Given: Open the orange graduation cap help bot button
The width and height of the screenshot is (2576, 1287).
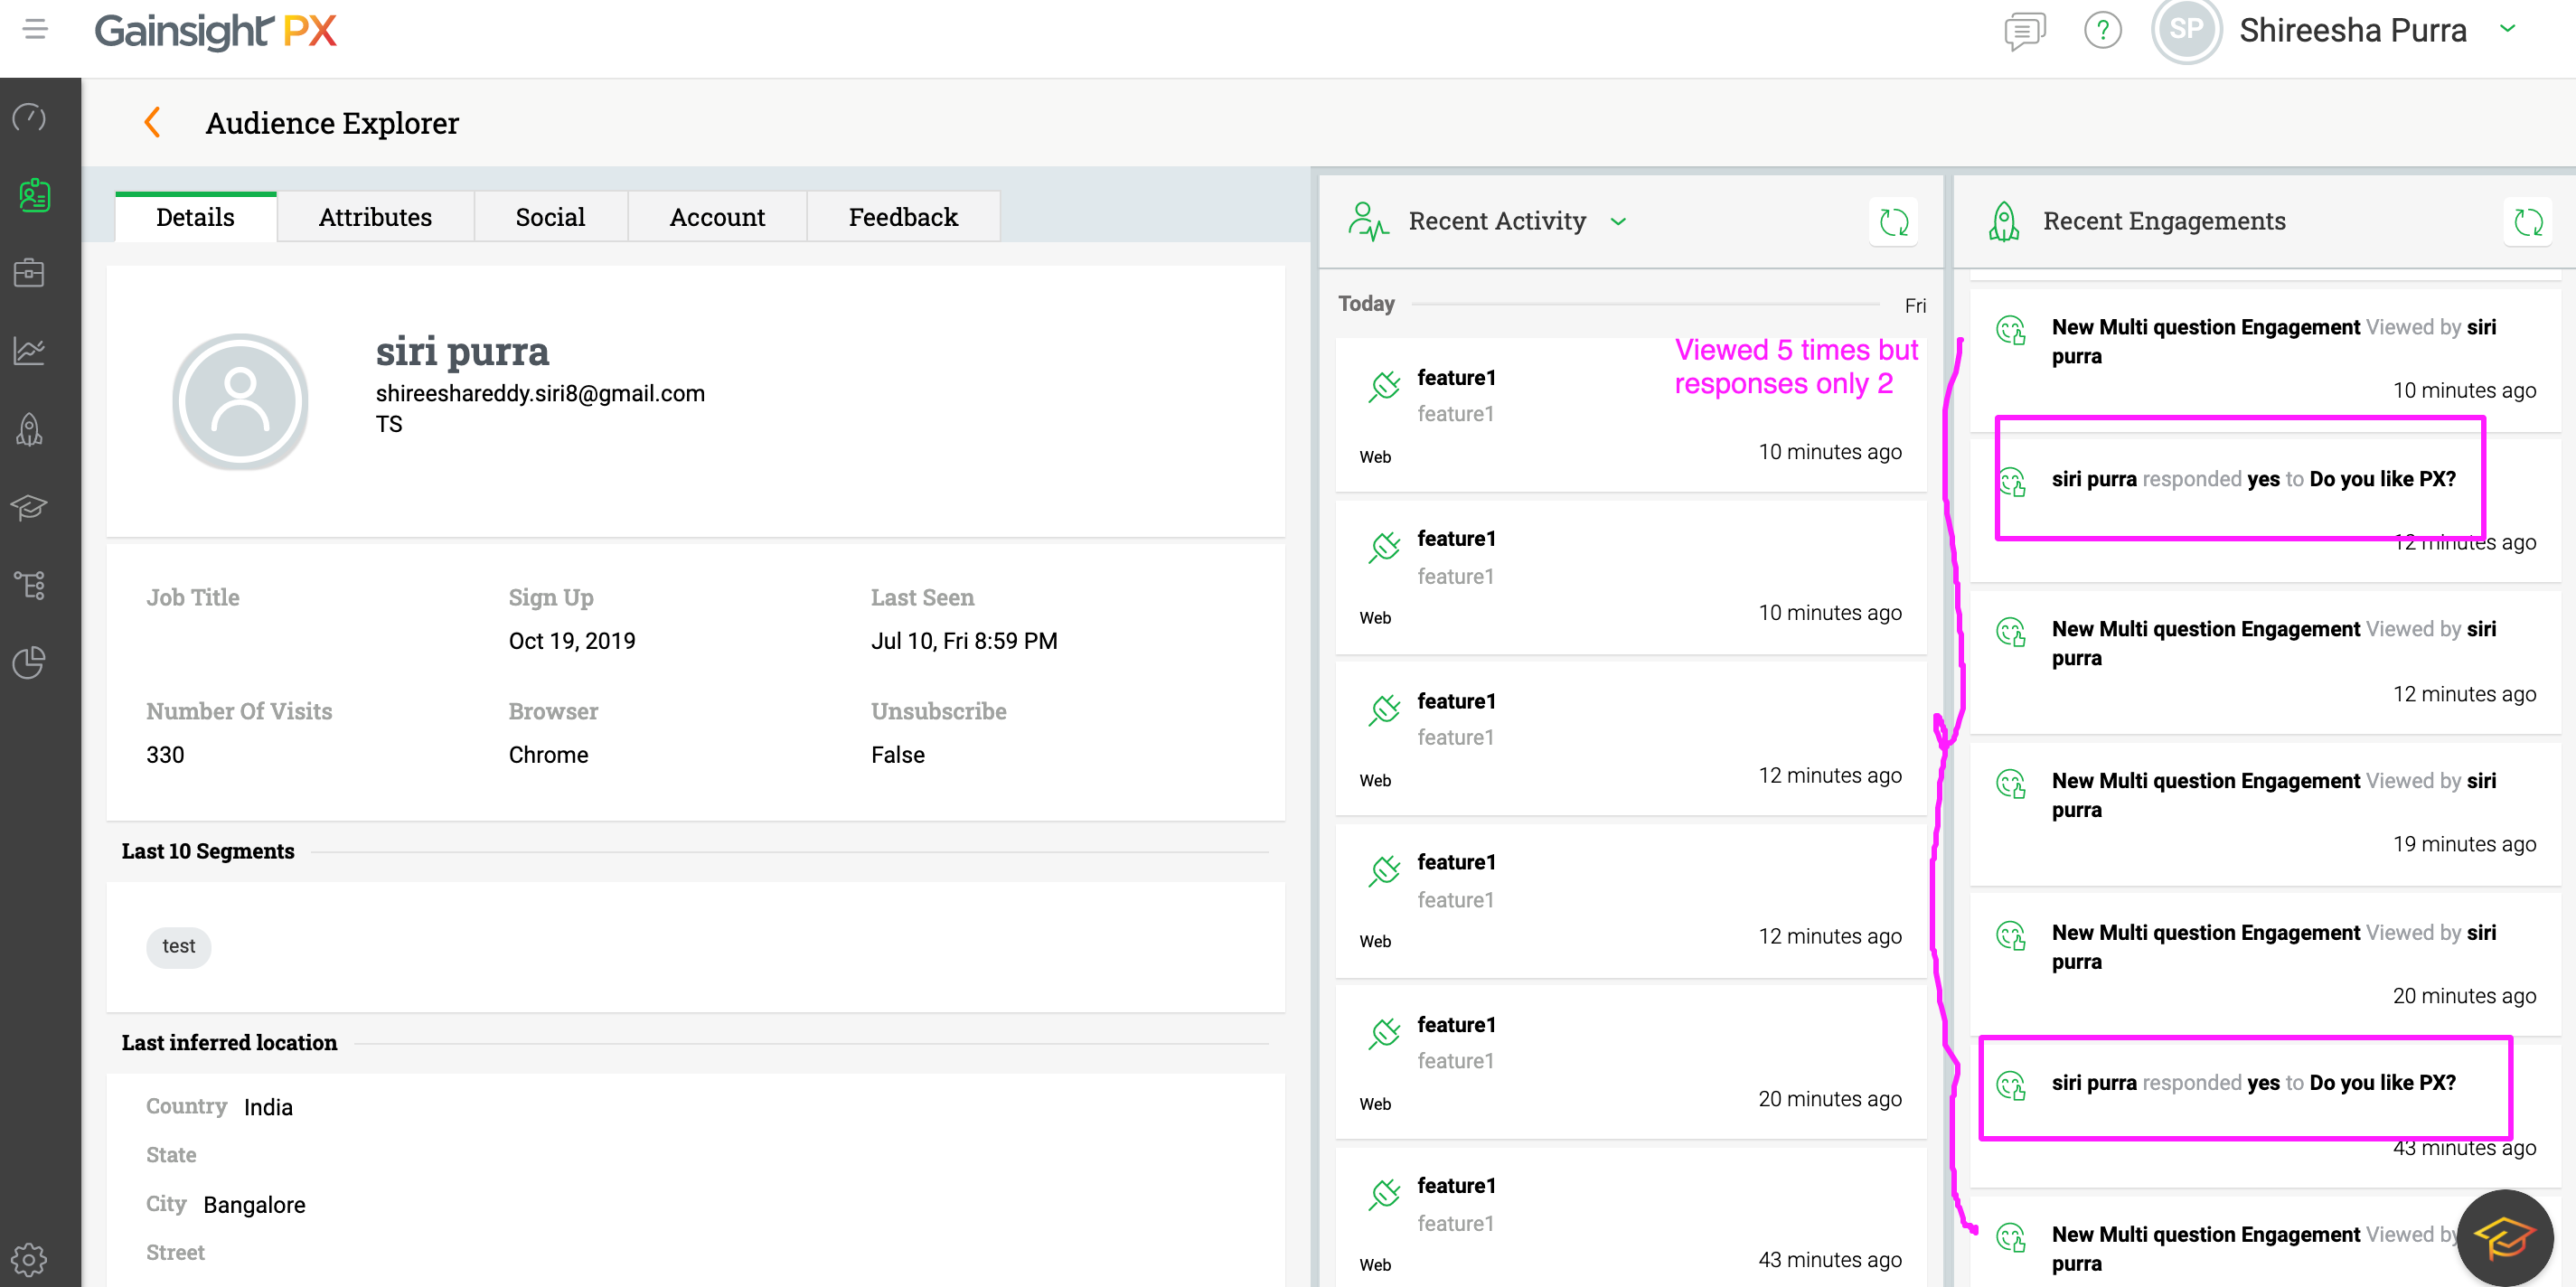Looking at the screenshot, I should tap(2503, 1238).
